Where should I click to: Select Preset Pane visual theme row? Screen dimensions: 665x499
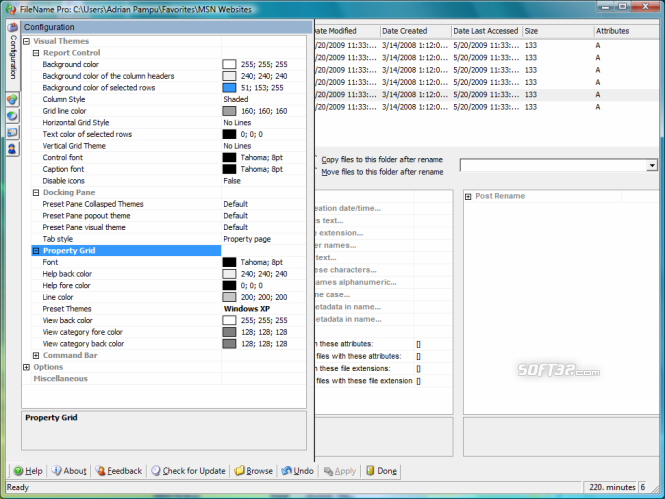[x=168, y=227]
